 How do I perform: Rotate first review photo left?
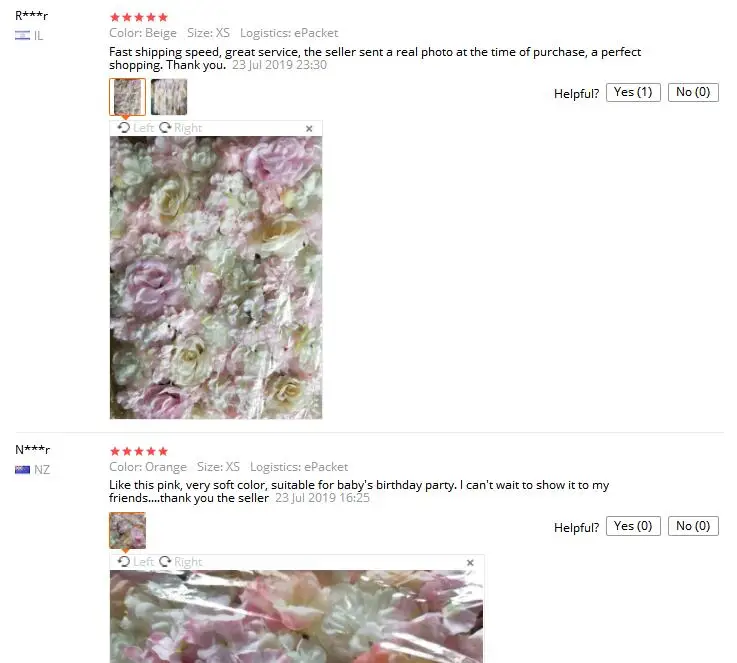pyautogui.click(x=135, y=128)
